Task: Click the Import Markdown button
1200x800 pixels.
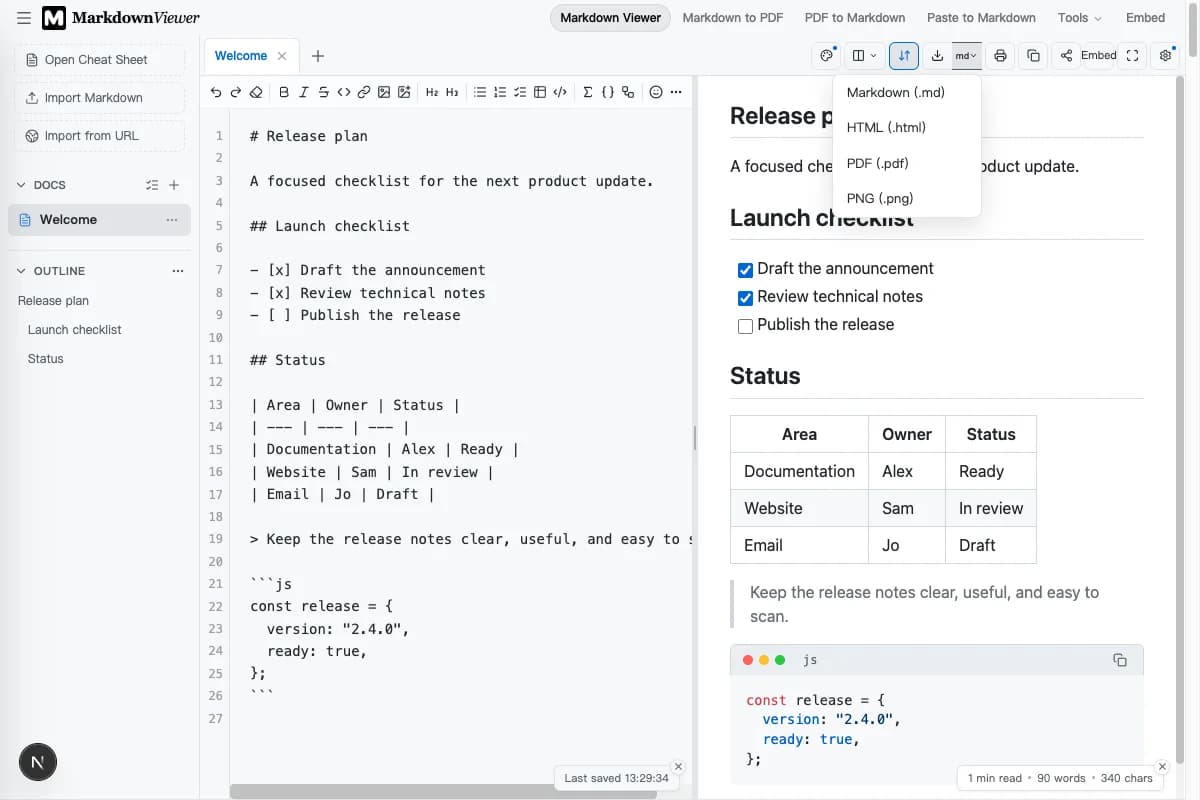Action: (x=100, y=98)
